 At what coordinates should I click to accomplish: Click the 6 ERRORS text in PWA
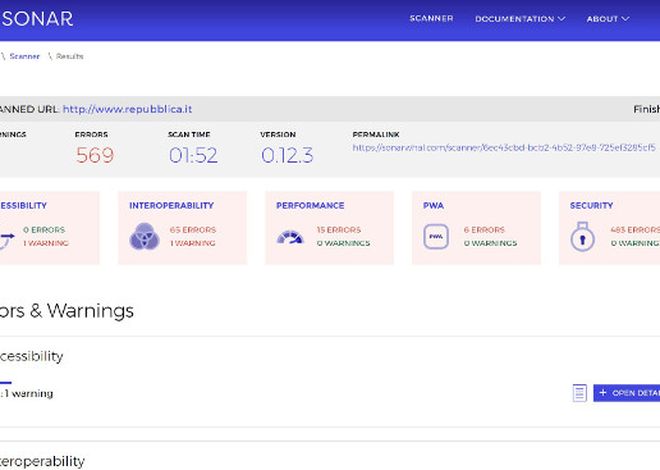(x=484, y=230)
